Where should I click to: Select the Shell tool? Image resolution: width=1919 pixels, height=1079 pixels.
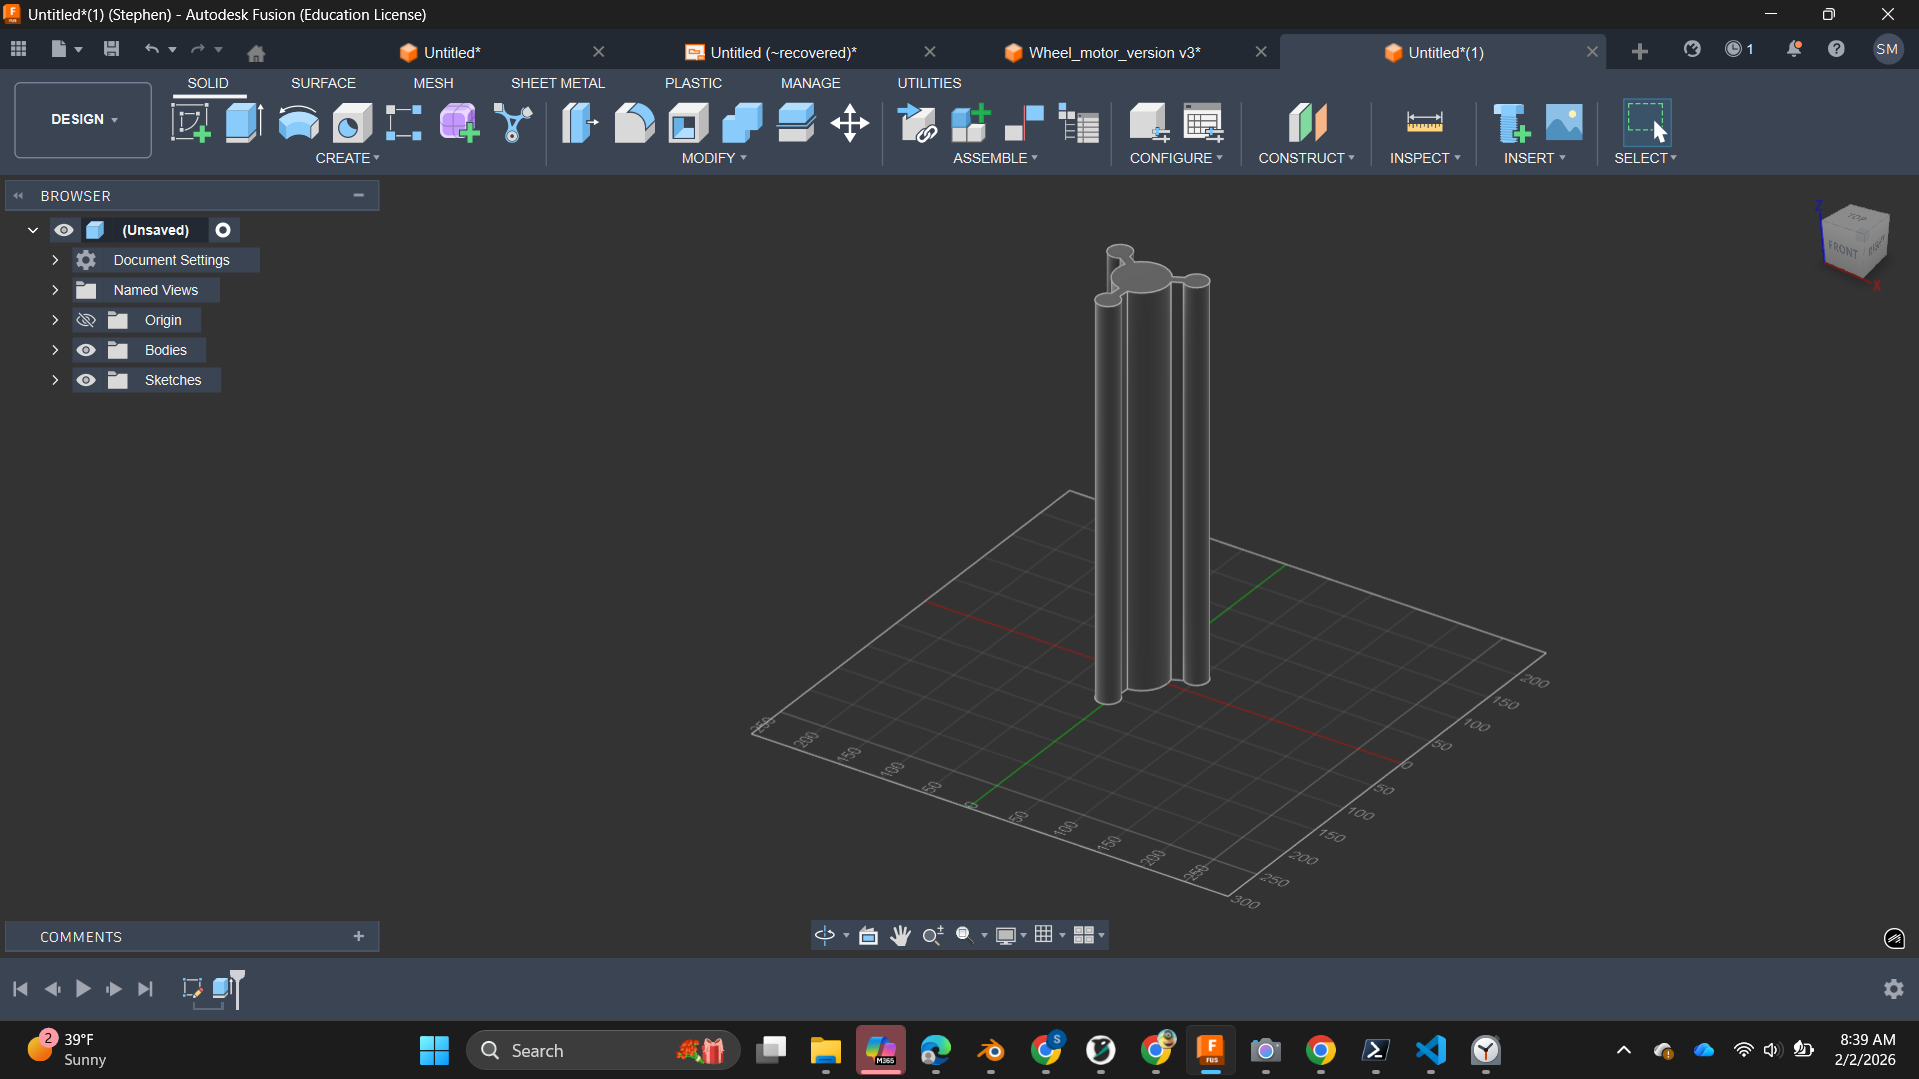pos(688,123)
